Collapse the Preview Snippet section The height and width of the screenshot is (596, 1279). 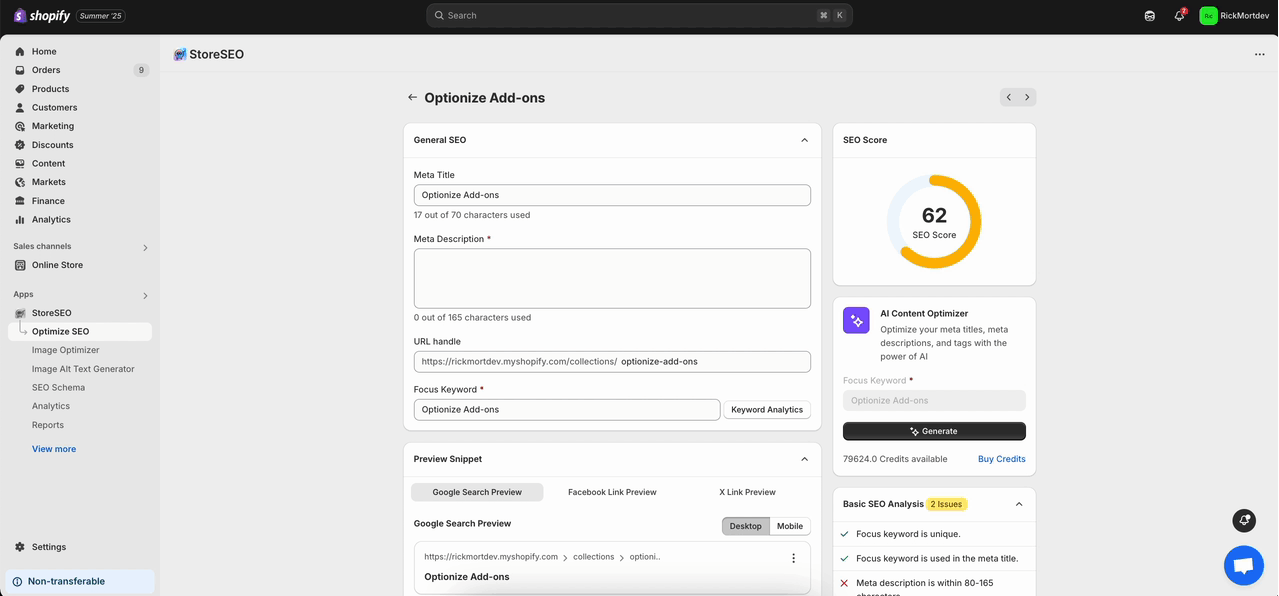[x=804, y=459]
